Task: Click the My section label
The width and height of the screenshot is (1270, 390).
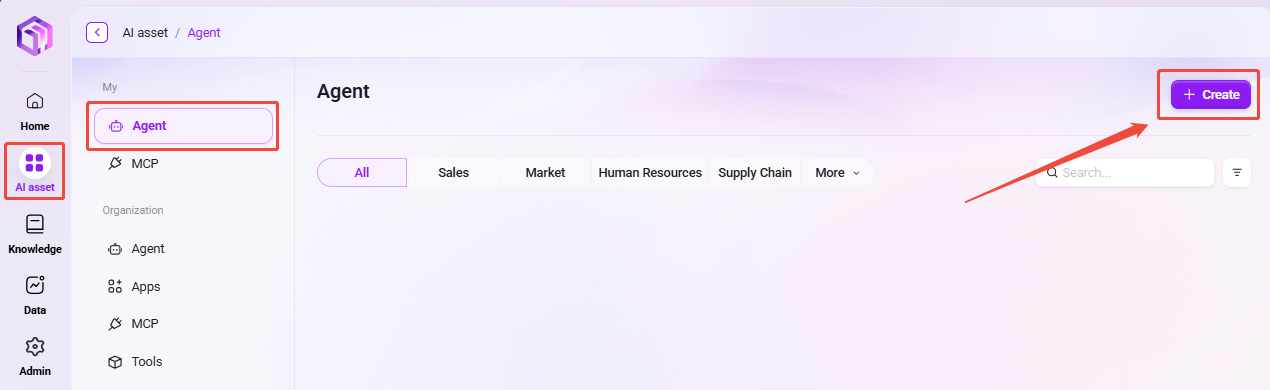Action: [x=110, y=88]
